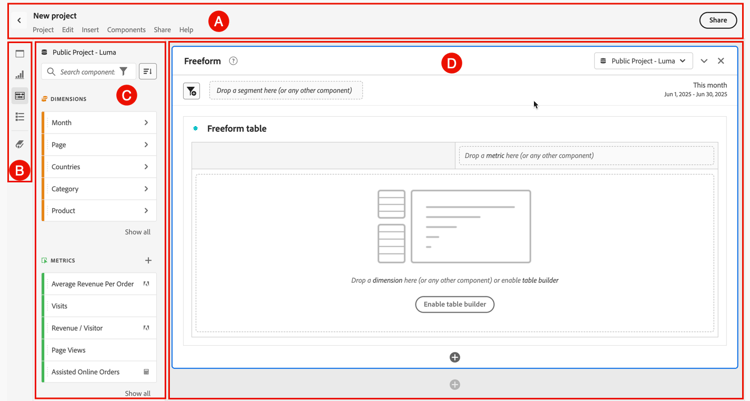
Task: Click Show all under Metrics
Action: 138,393
